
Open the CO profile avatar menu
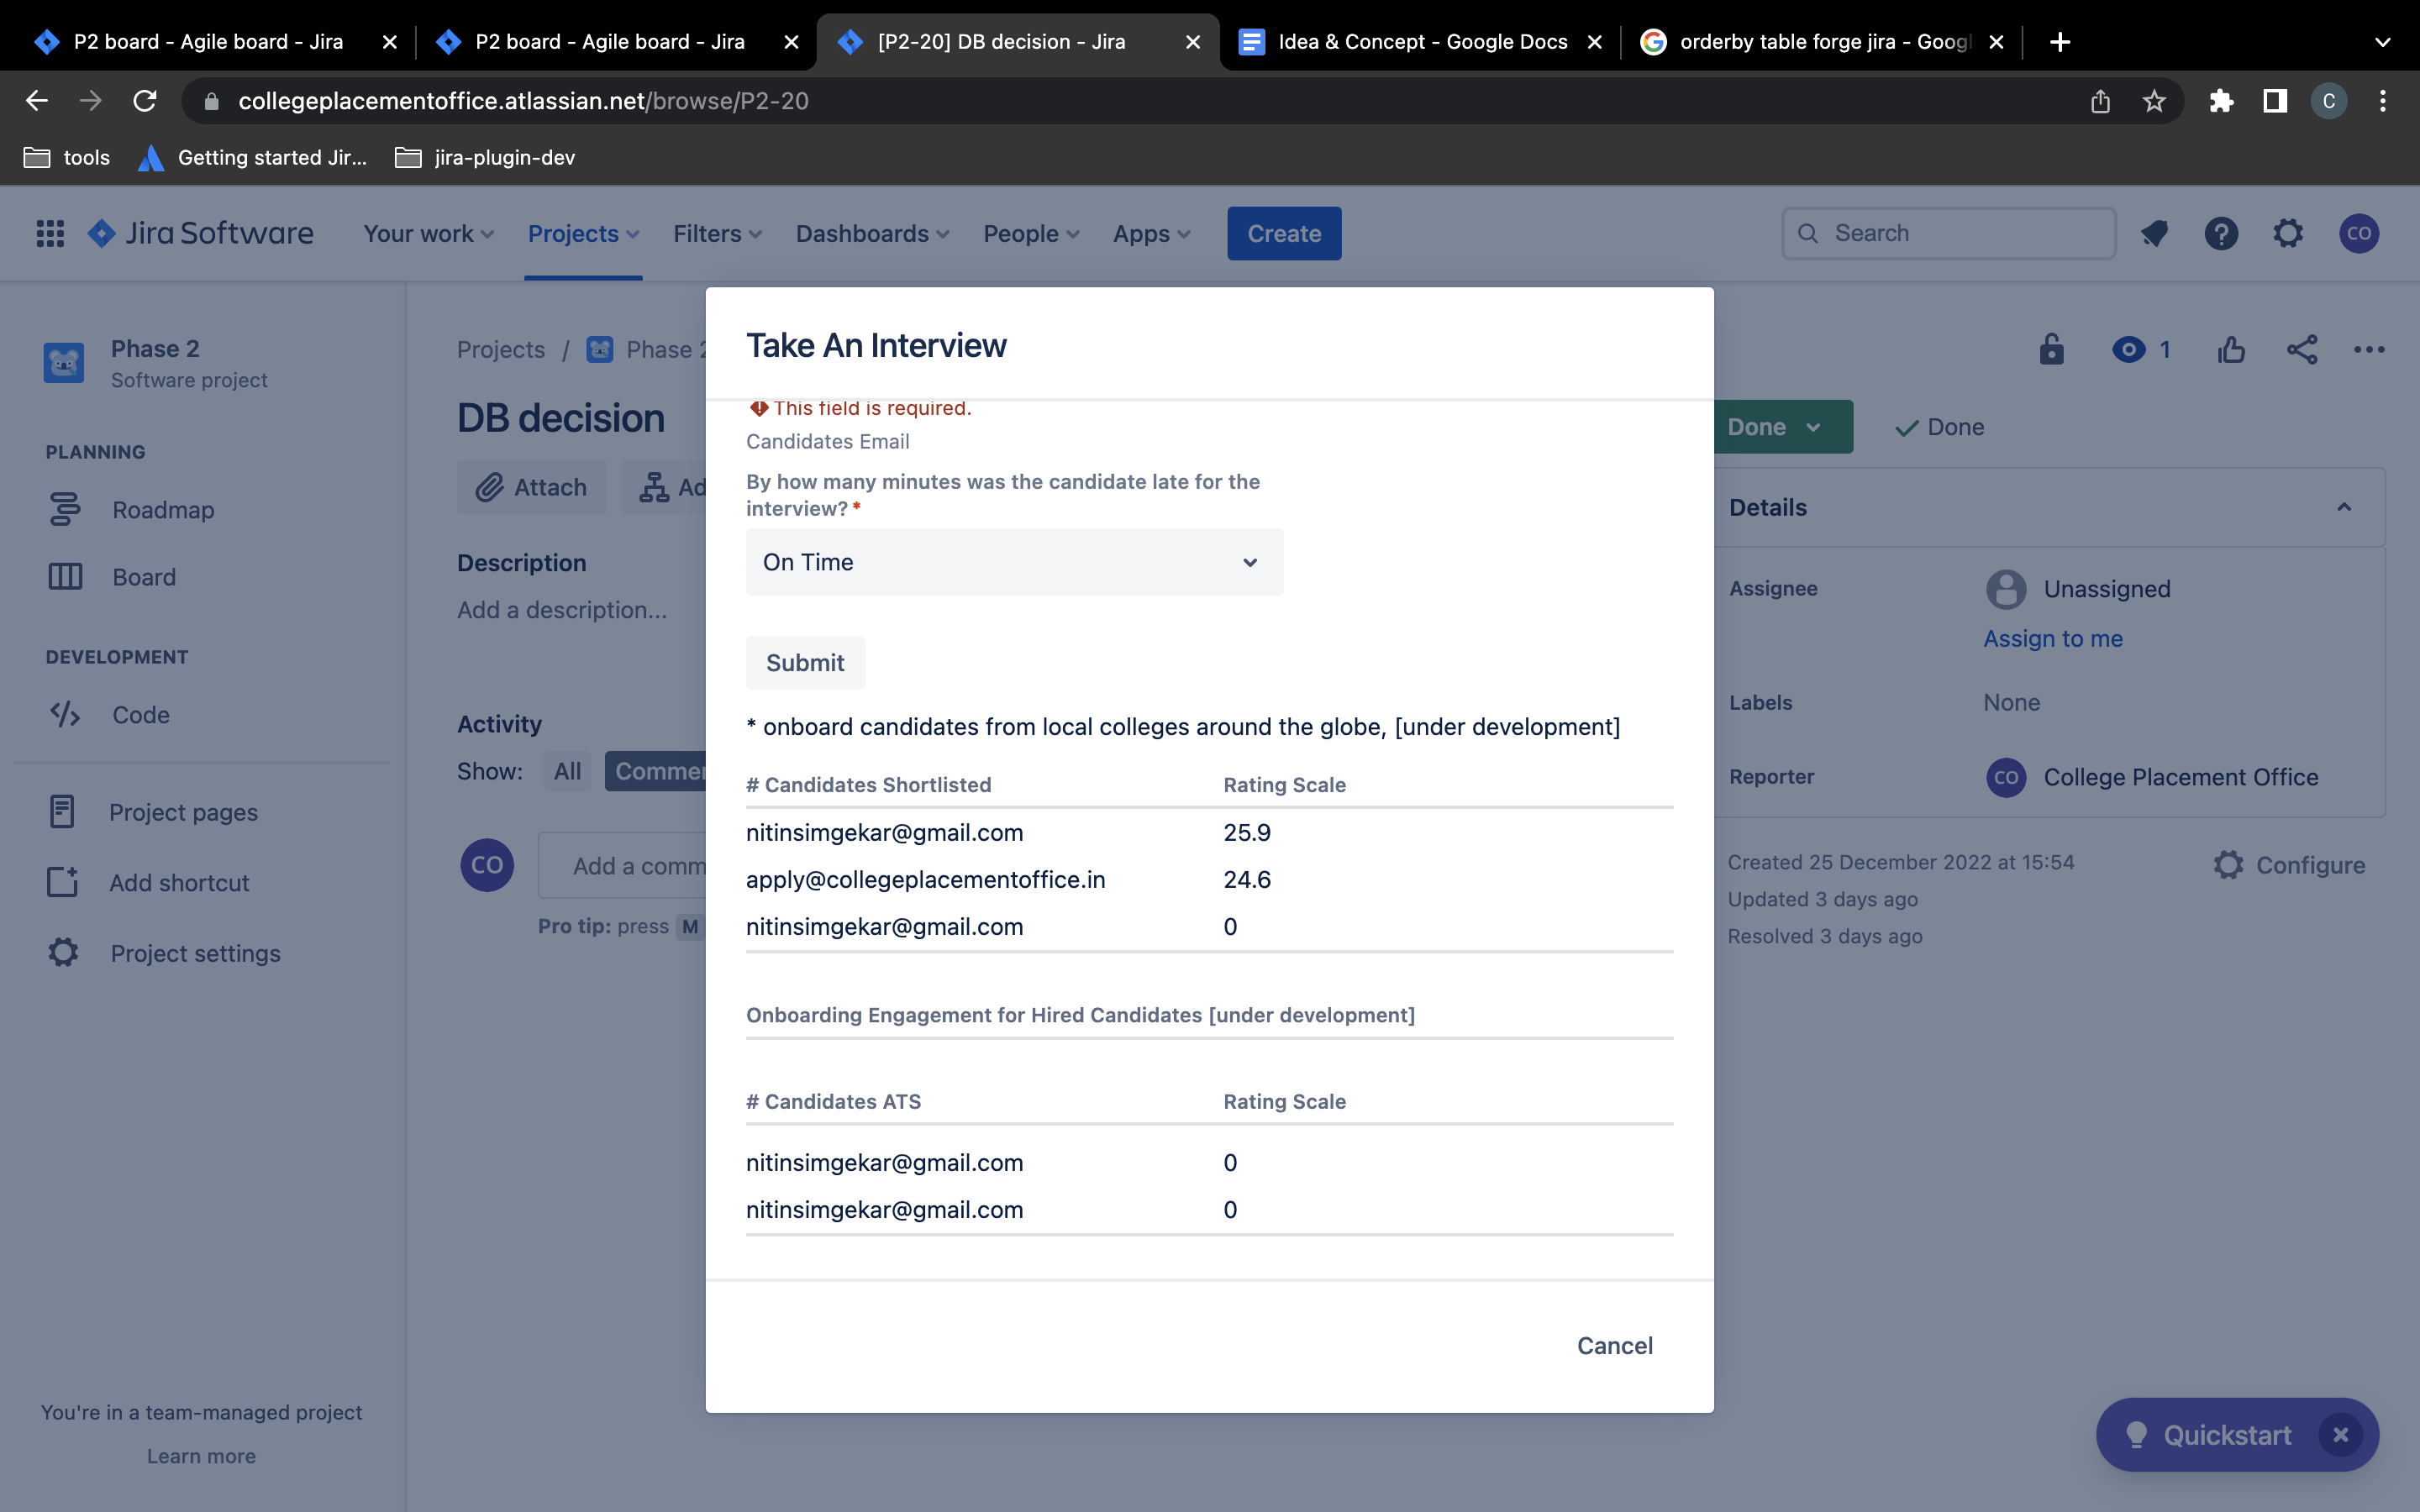[x=2359, y=233]
